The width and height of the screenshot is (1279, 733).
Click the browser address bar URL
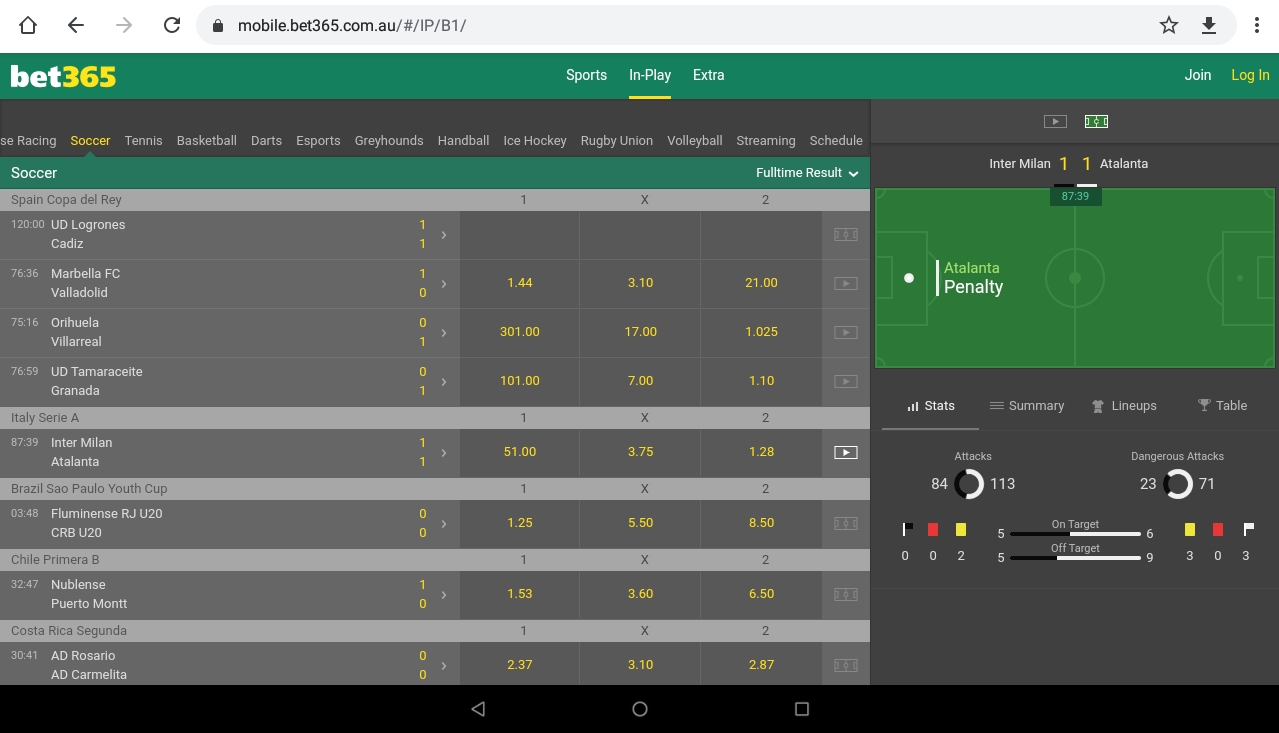pos(352,26)
